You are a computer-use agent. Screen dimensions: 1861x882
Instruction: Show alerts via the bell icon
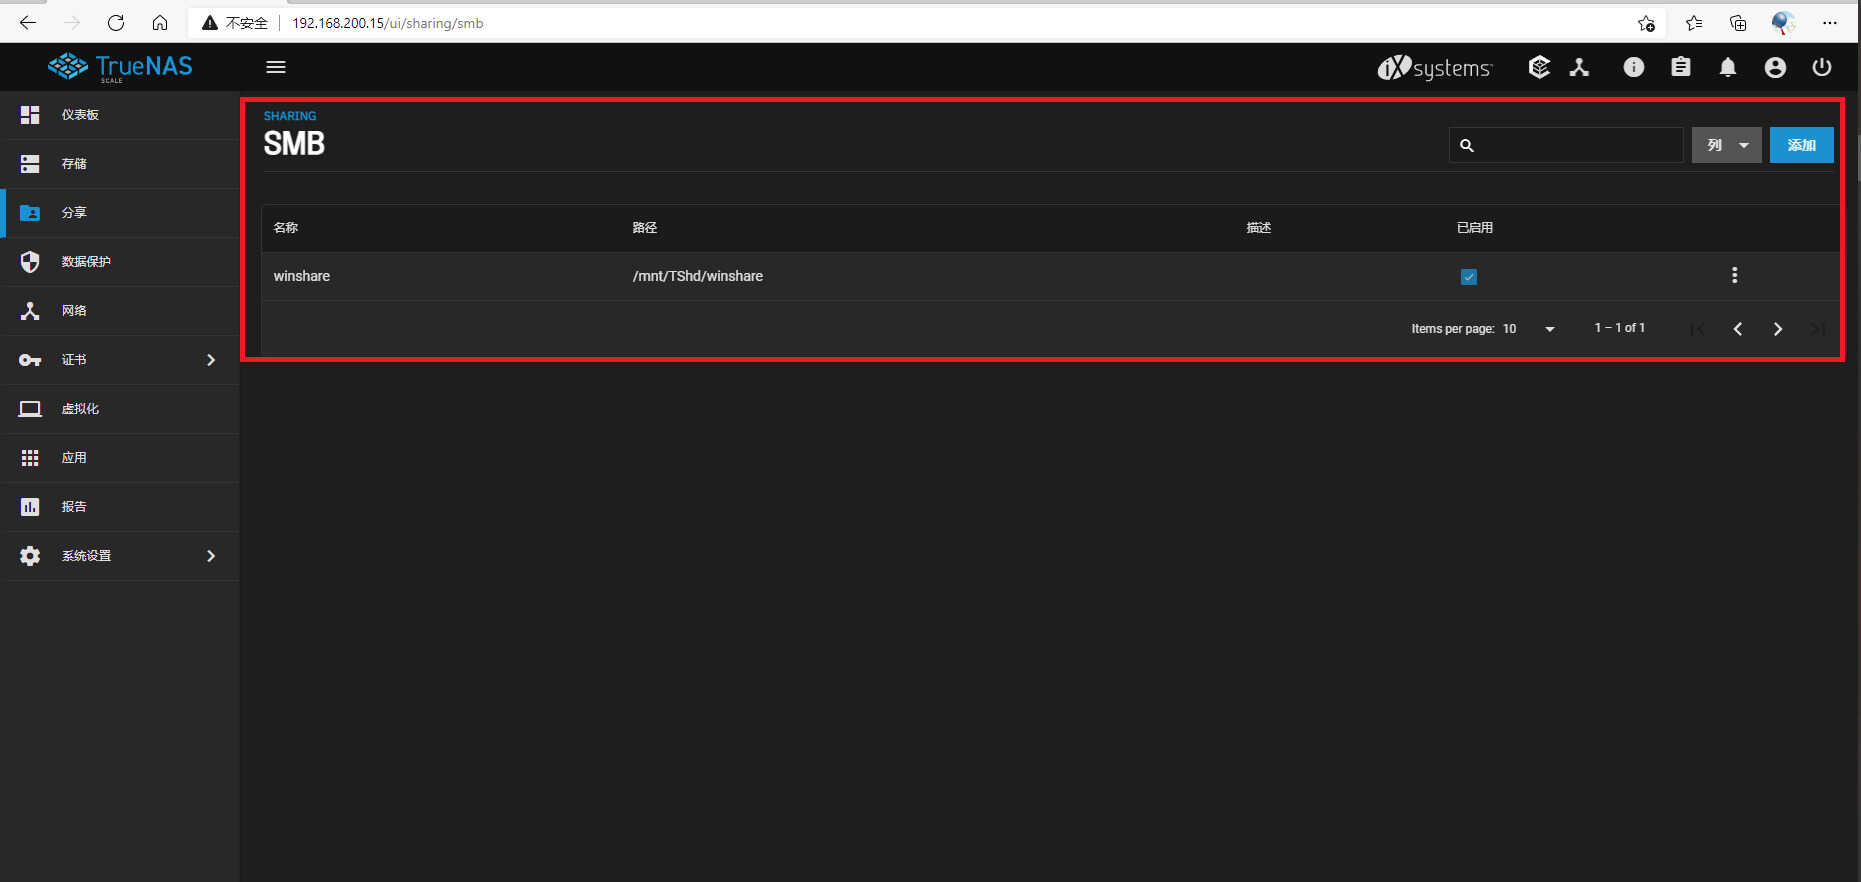tap(1727, 67)
